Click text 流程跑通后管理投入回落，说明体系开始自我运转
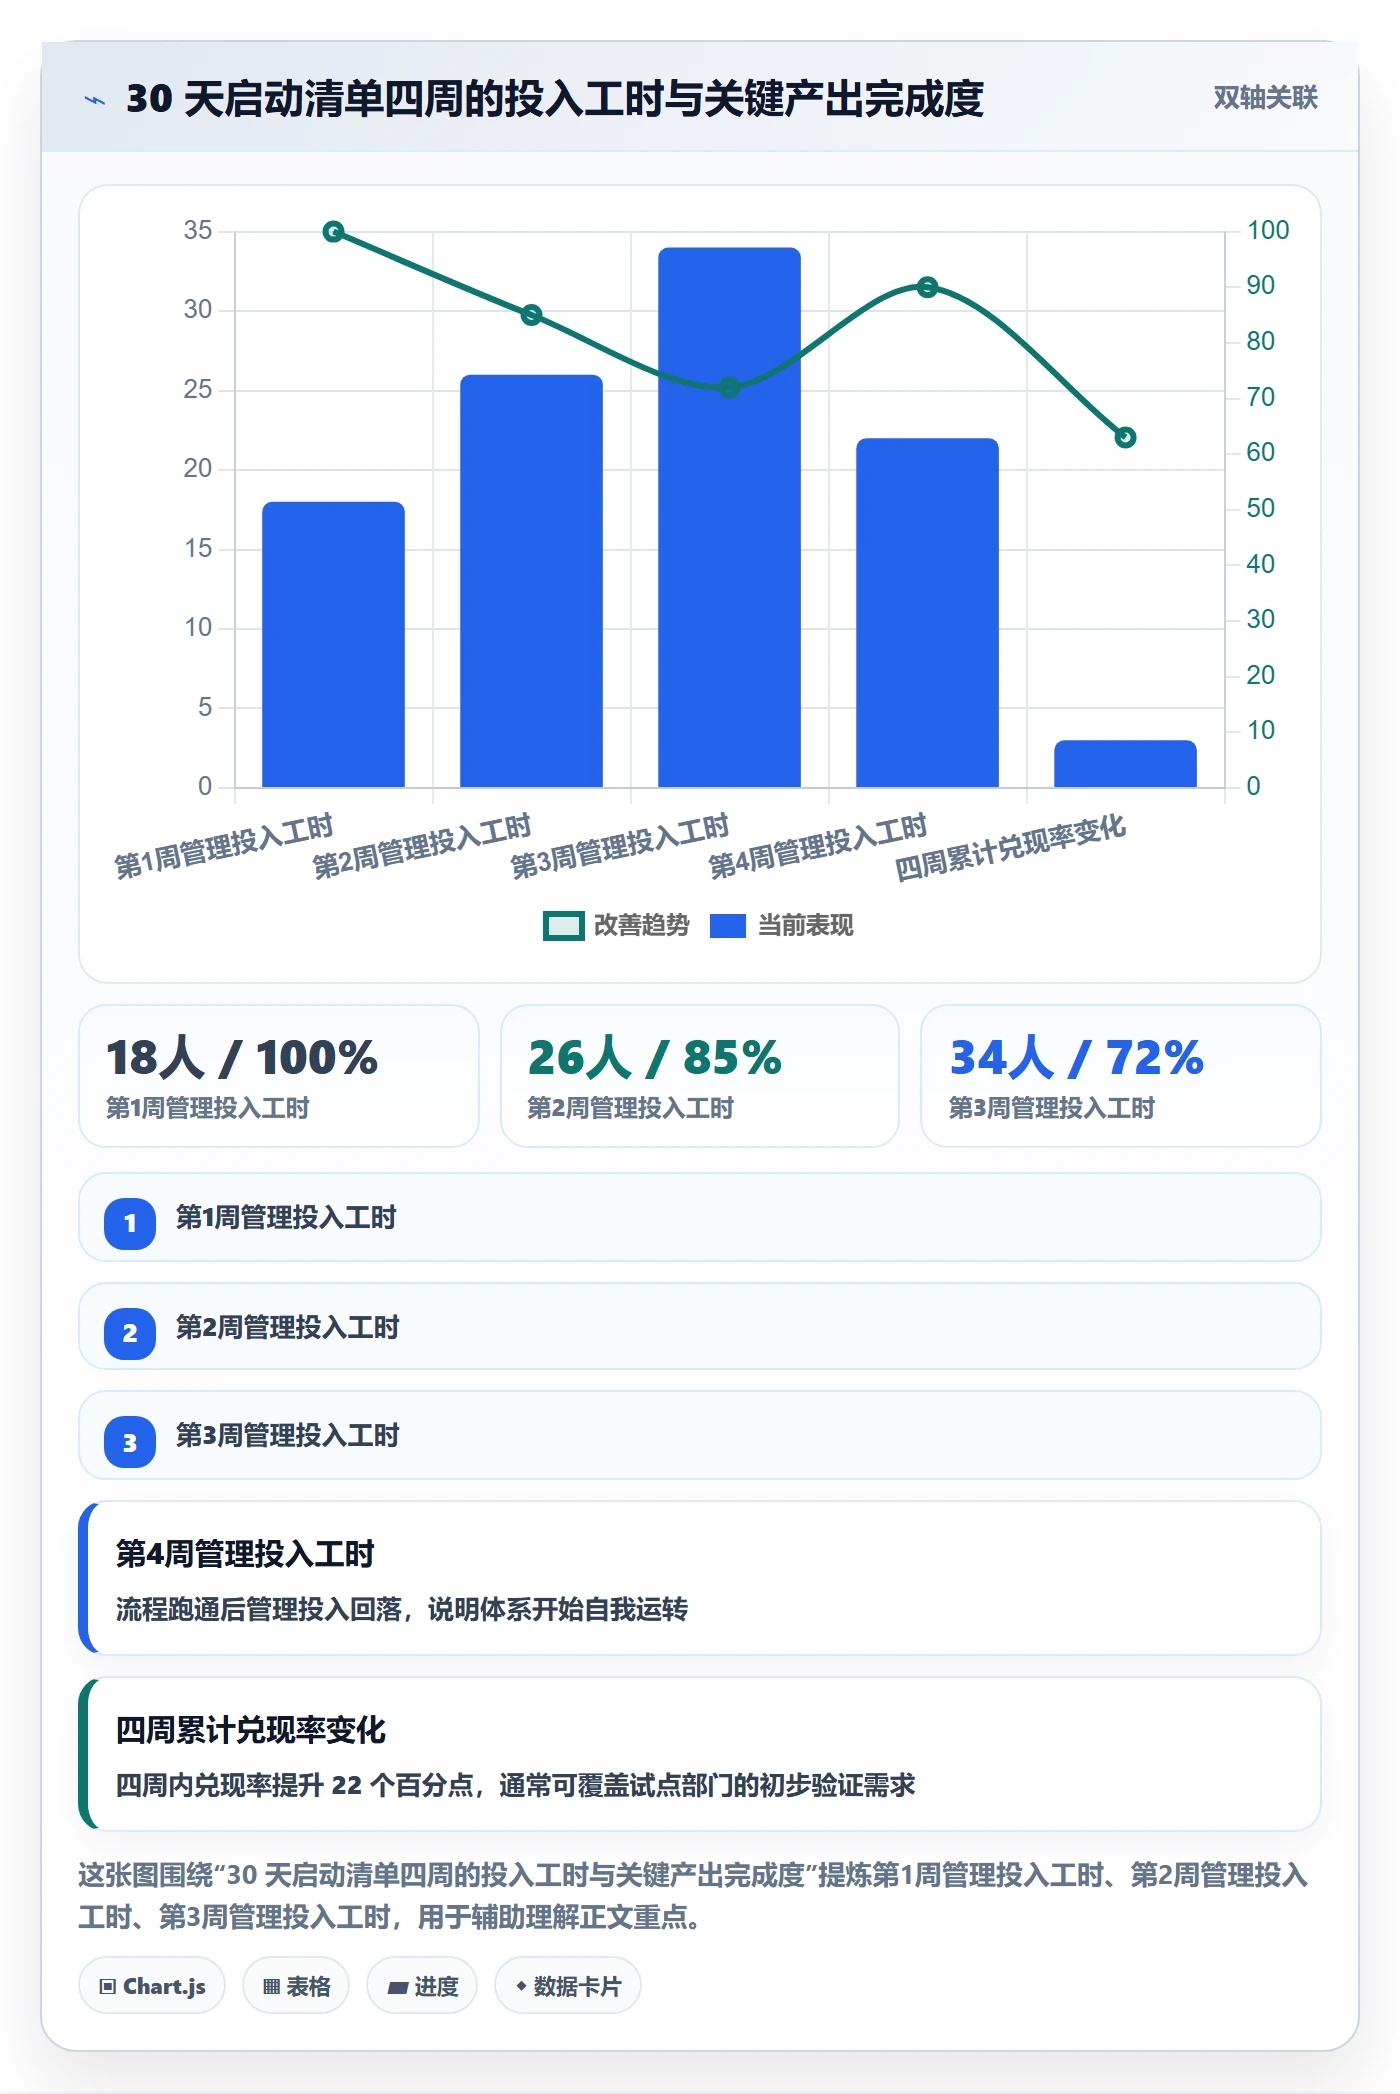 (402, 1609)
